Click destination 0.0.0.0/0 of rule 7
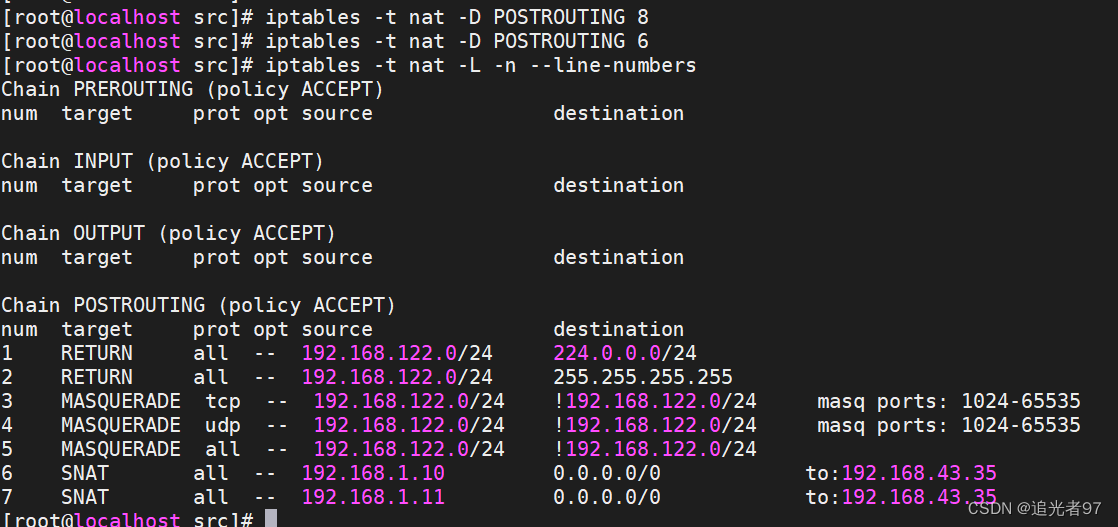The image size is (1118, 527). click(x=607, y=498)
